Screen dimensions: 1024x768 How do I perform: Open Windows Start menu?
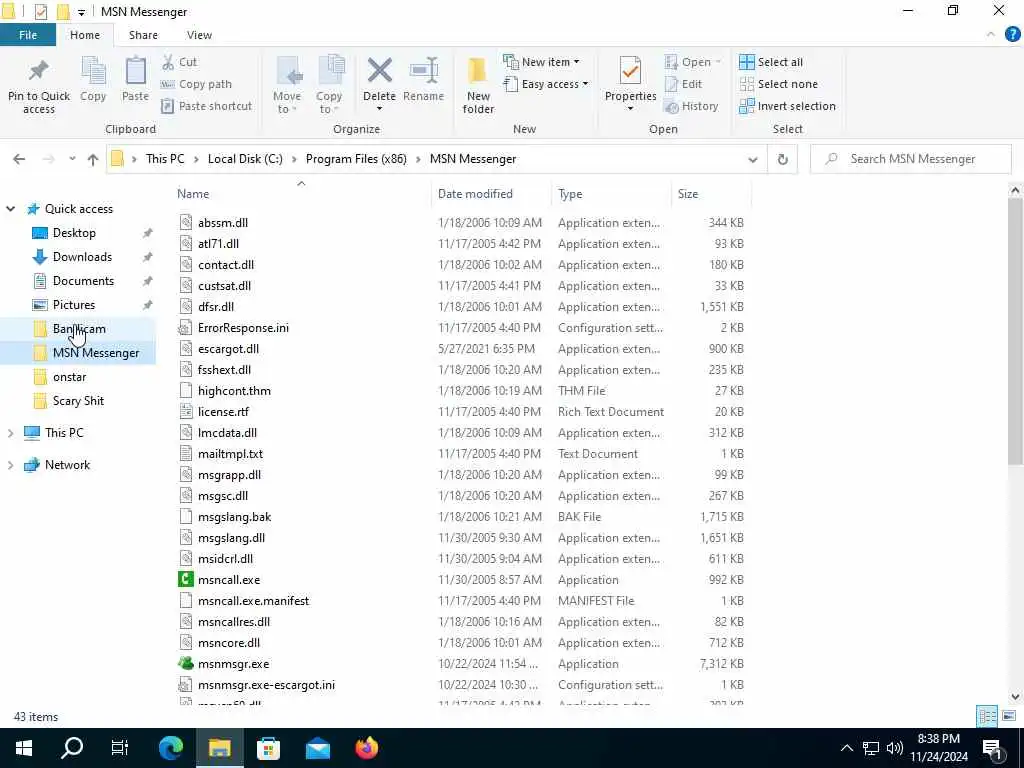tap(24, 748)
